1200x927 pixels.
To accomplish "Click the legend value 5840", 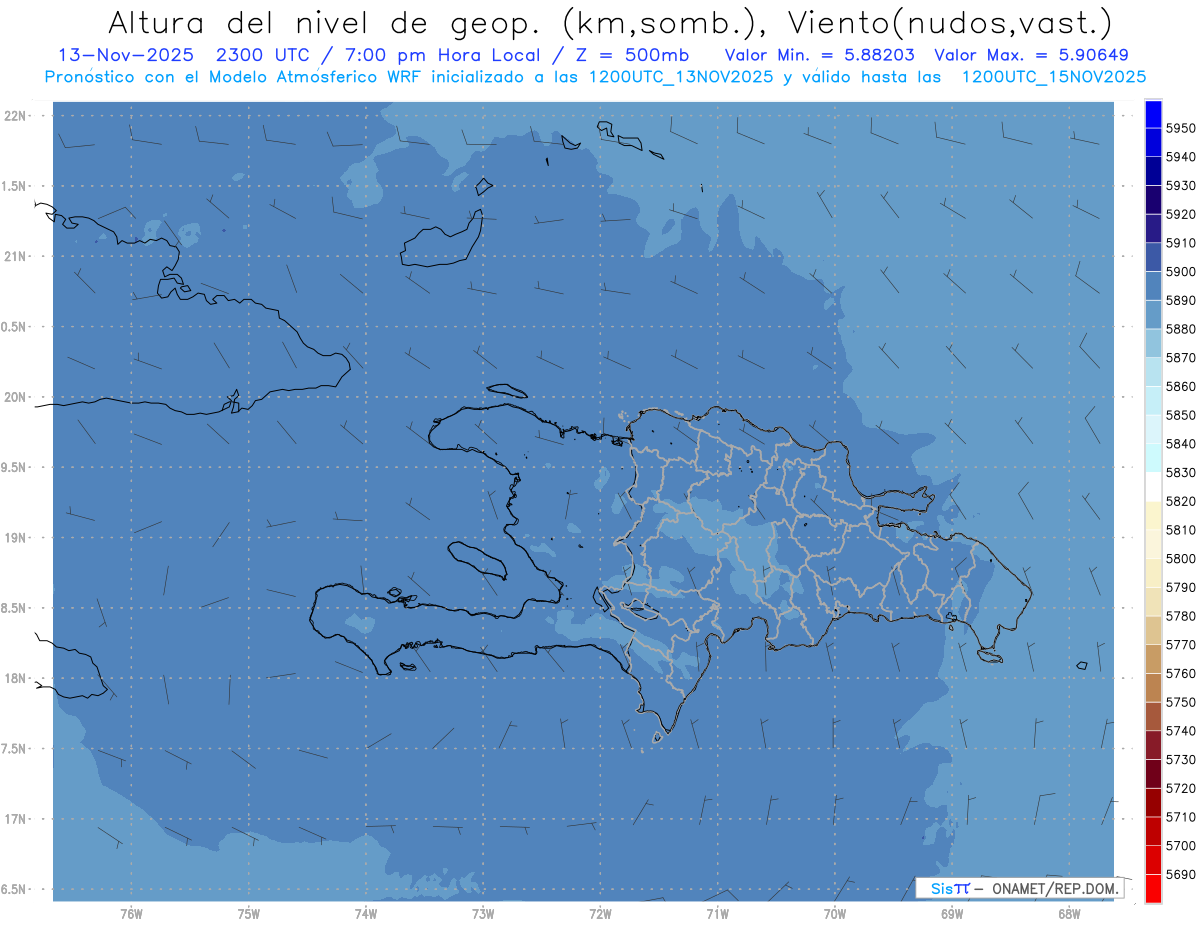I will [1181, 443].
